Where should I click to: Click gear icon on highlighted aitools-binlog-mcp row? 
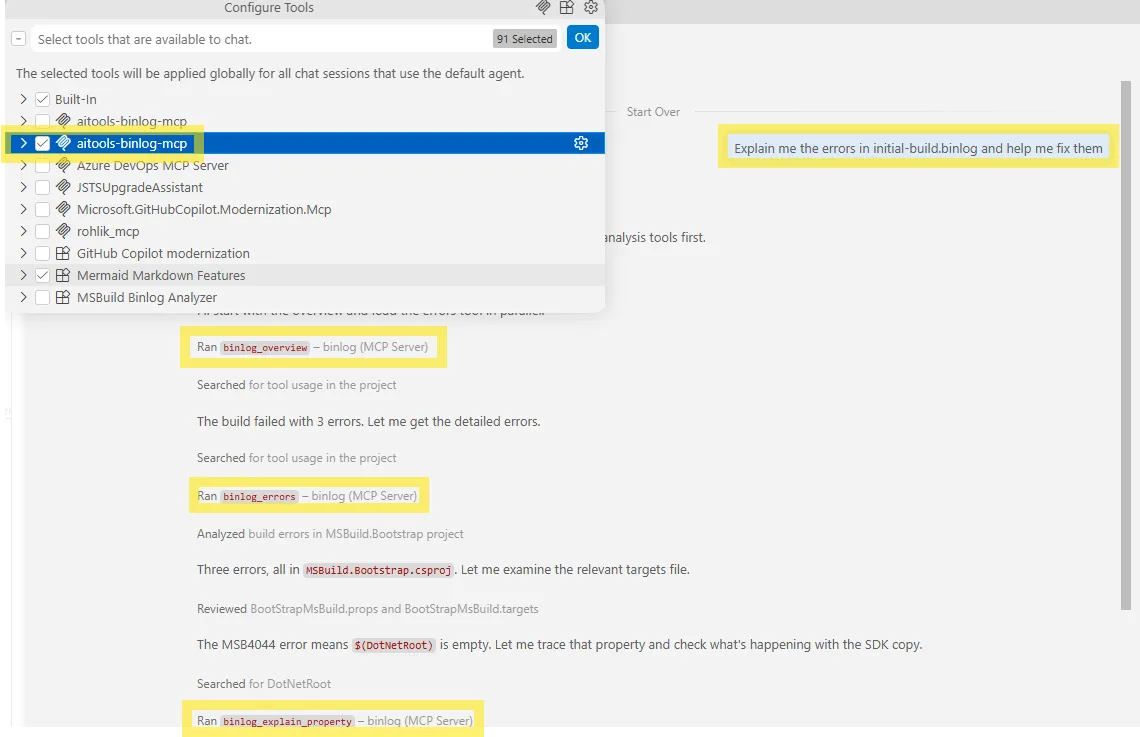pos(581,143)
